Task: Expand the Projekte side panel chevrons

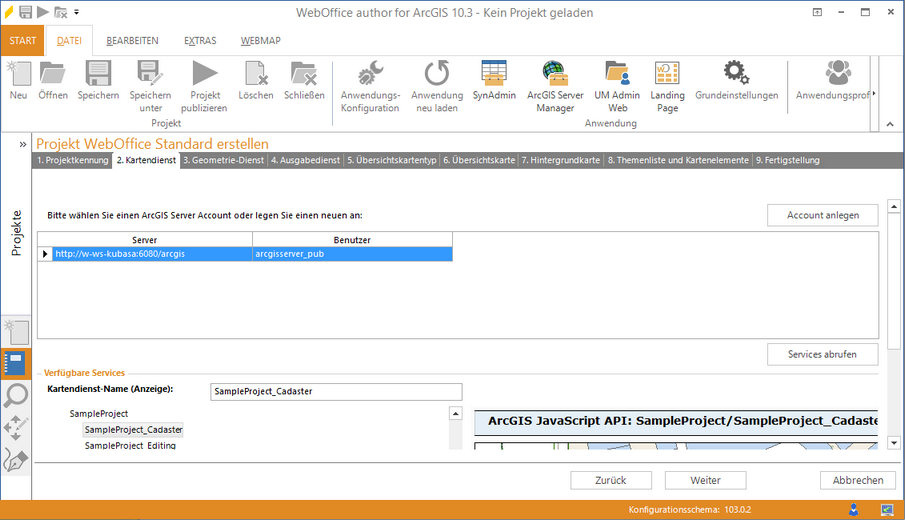Action: click(x=23, y=144)
